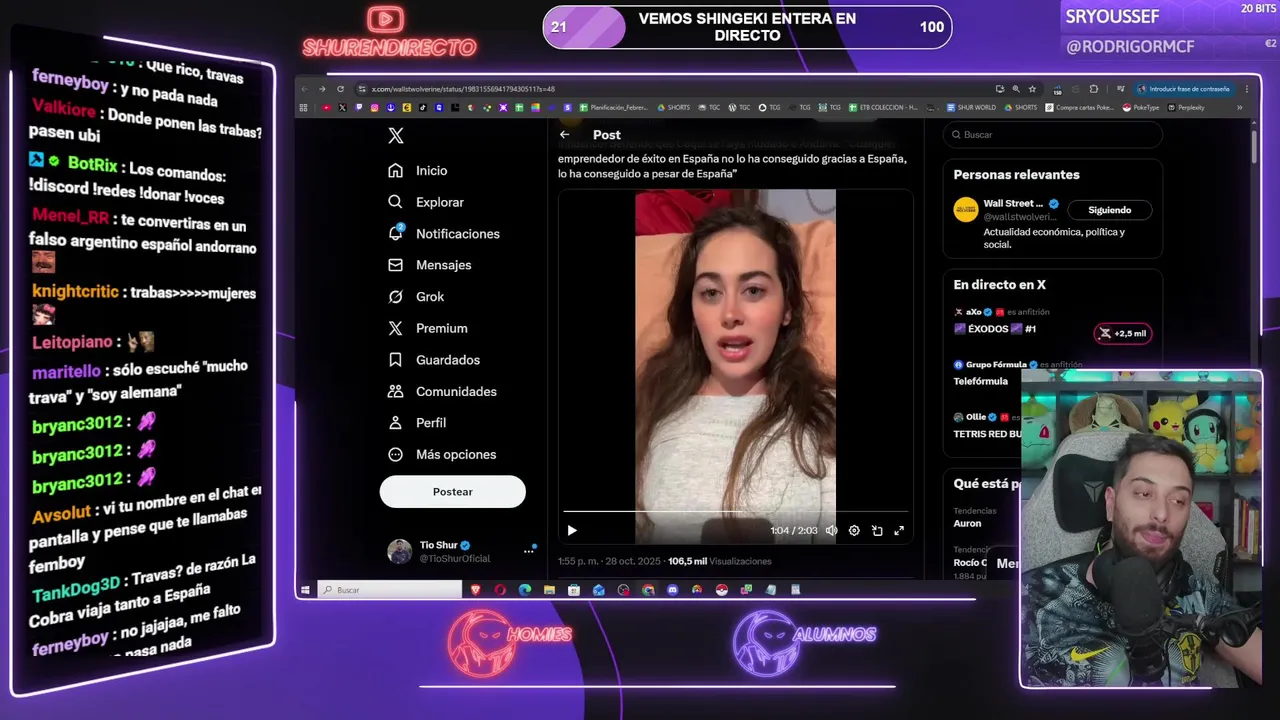The image size is (1280, 720).
Task: Click the zoom magnifier in address bar
Action: (1016, 89)
